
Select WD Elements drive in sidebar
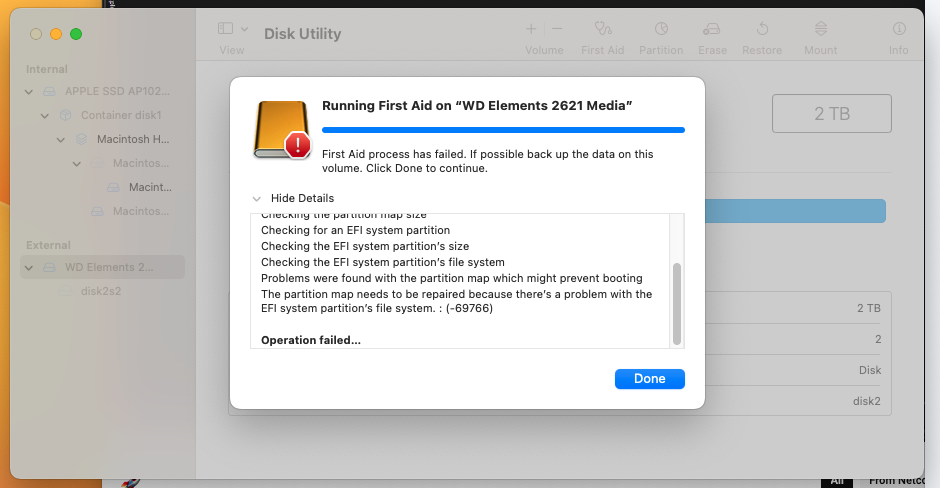[x=109, y=267]
